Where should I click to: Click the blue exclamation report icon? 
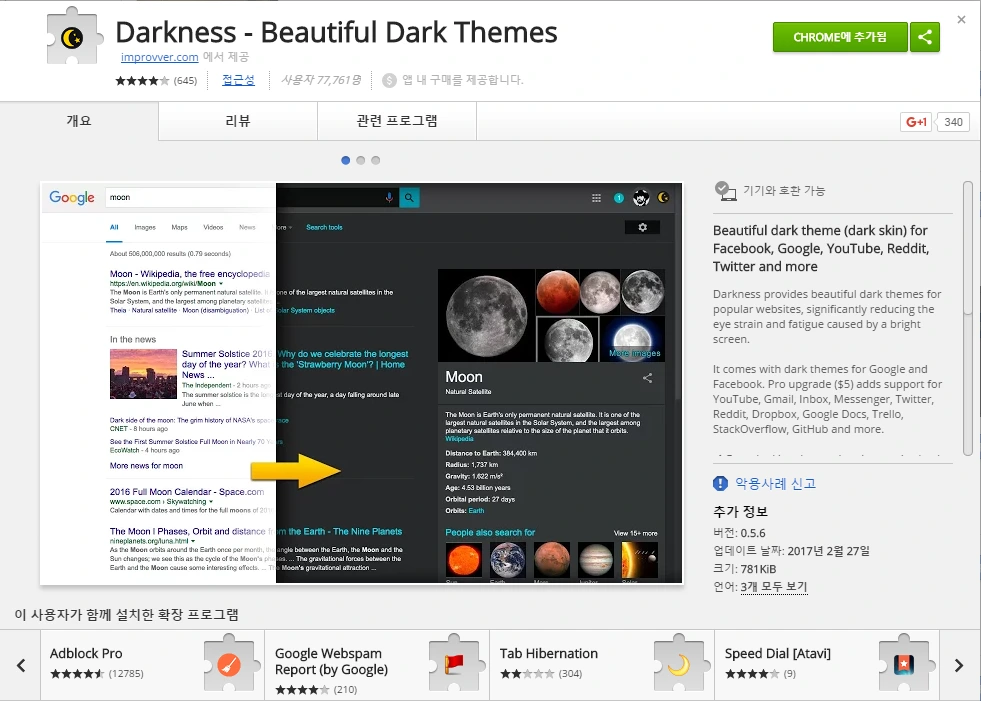[x=720, y=483]
